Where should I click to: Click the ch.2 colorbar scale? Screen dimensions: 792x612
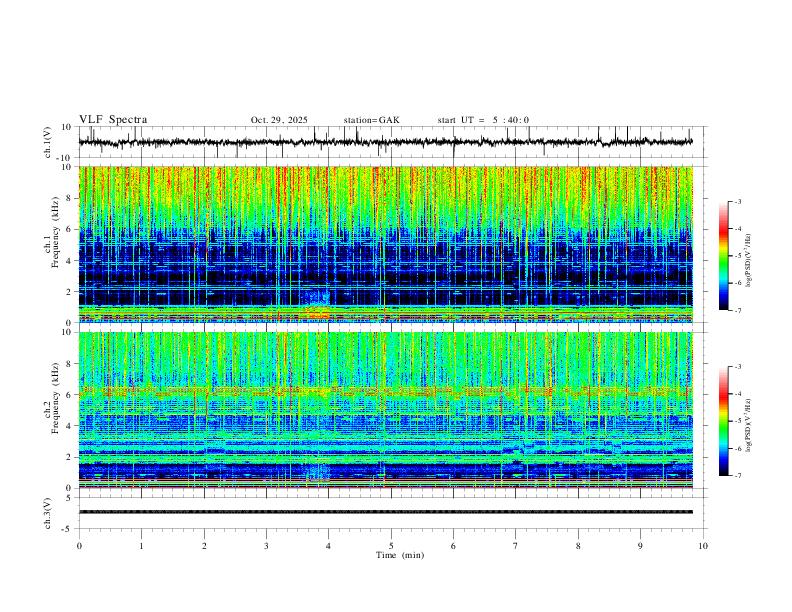click(x=724, y=421)
